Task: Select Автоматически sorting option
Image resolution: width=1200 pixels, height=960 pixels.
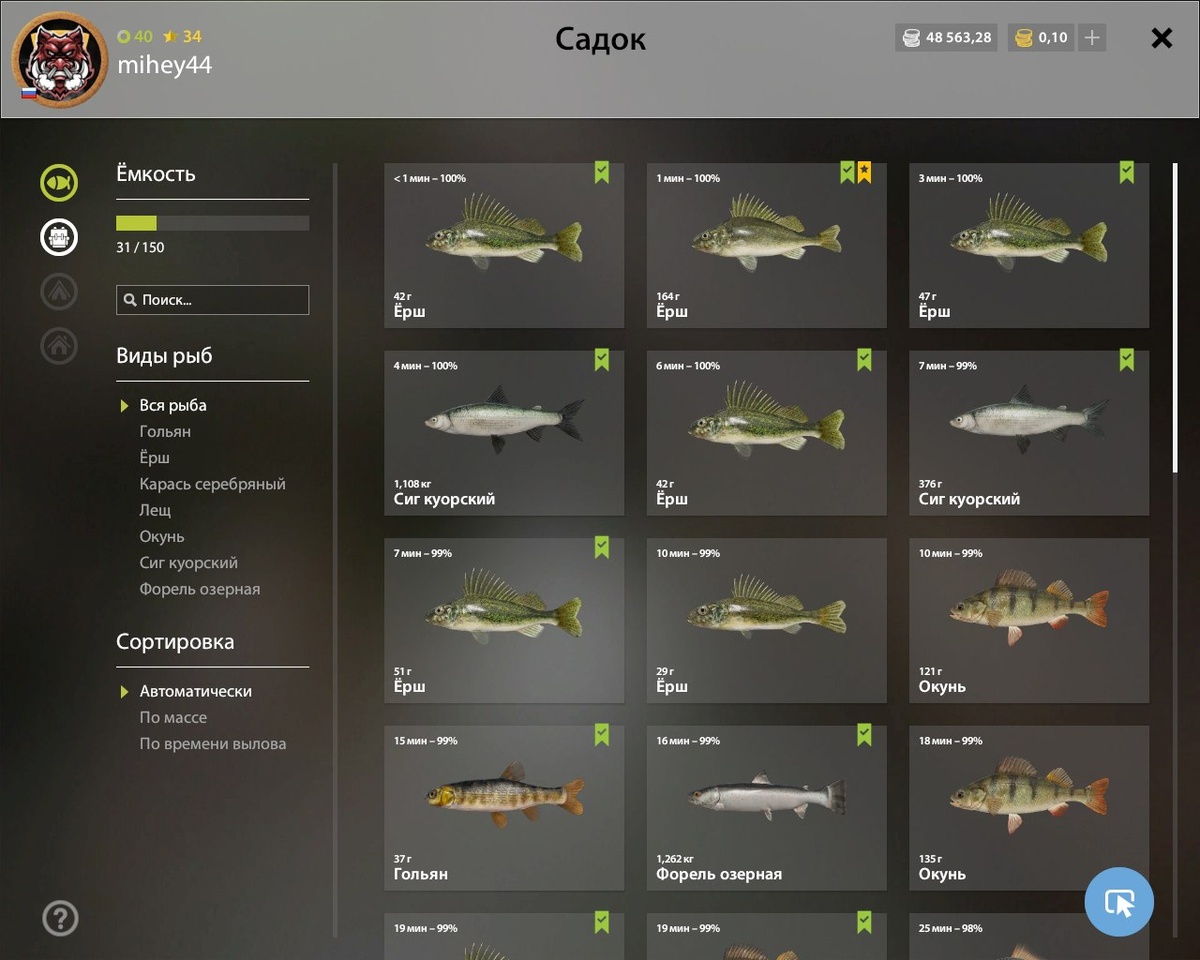Action: (196, 691)
